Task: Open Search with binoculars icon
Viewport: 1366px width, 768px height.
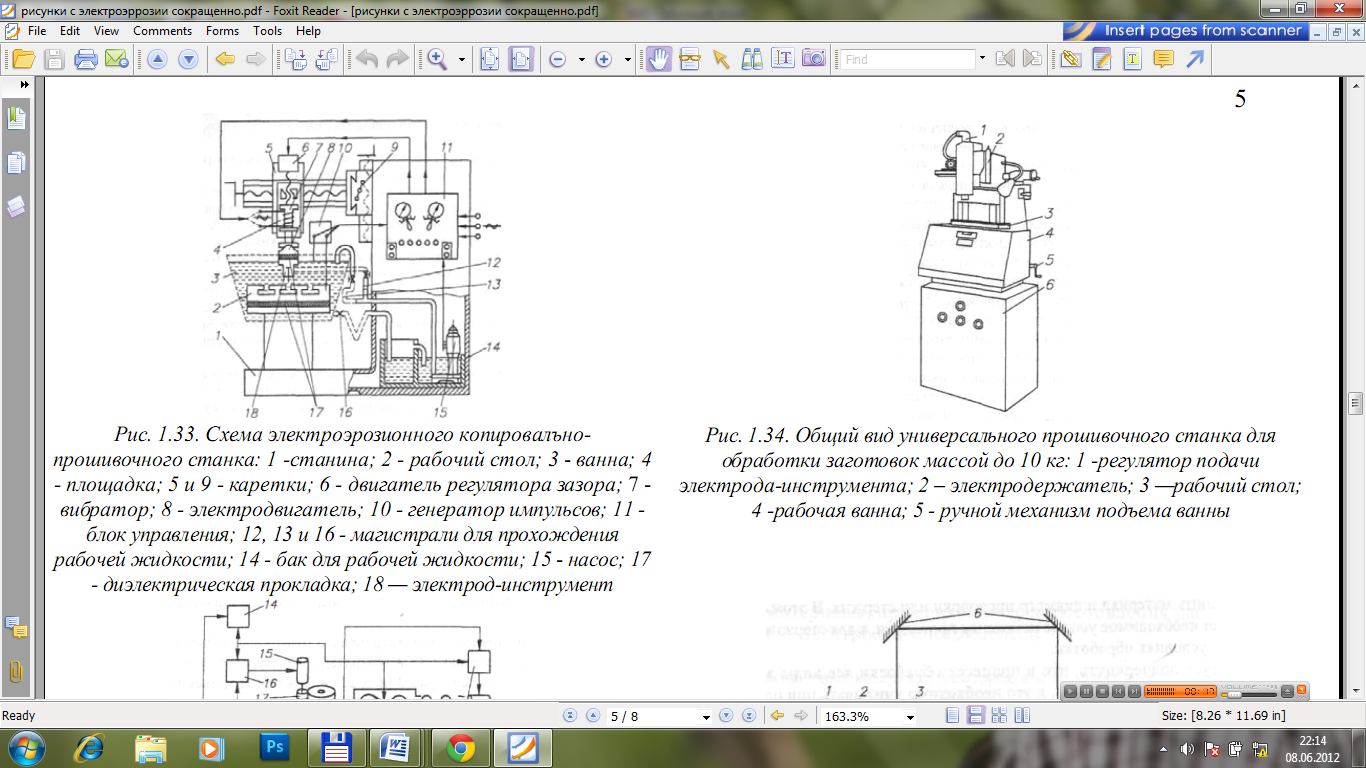Action: coord(752,59)
